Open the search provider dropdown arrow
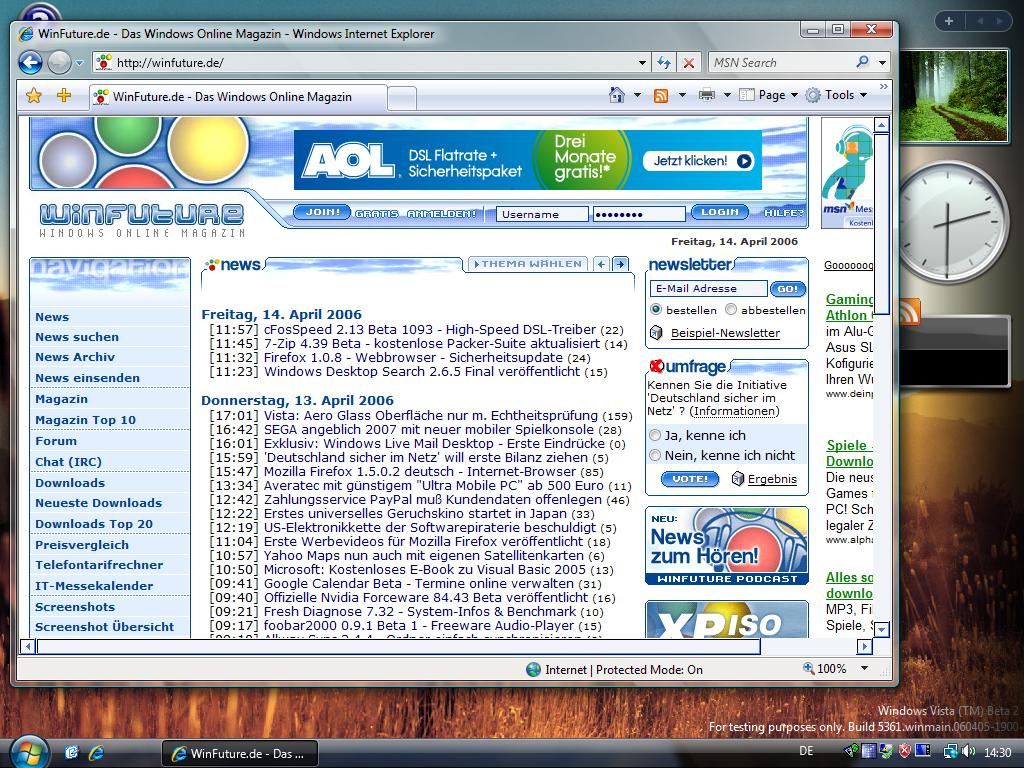 (x=882, y=63)
